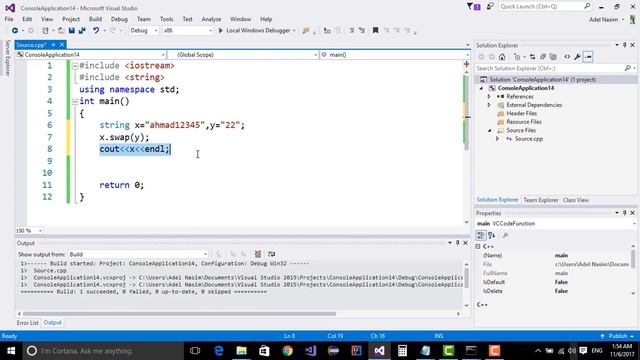Click the toolbar Bookmark icon
This screenshot has width=640, height=360.
point(375,31)
